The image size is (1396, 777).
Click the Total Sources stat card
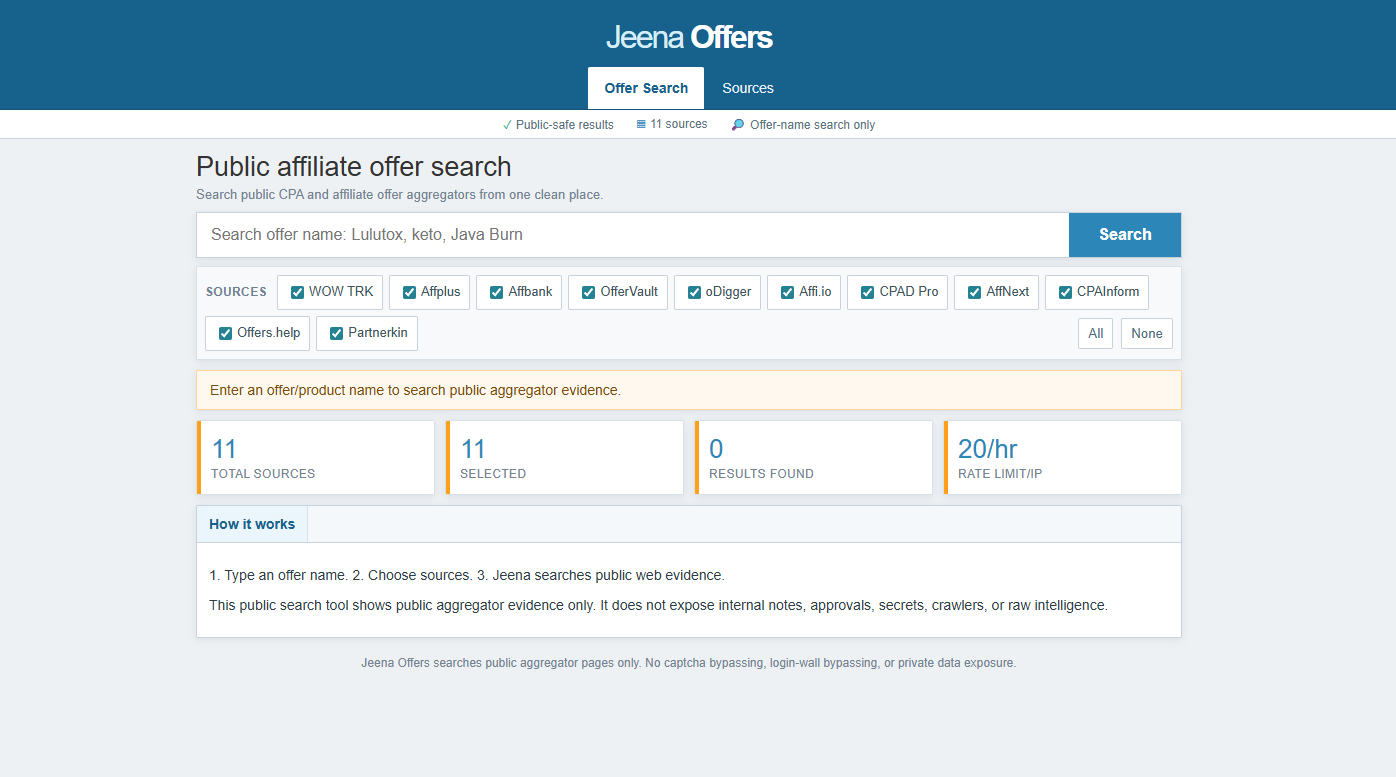pyautogui.click(x=316, y=457)
